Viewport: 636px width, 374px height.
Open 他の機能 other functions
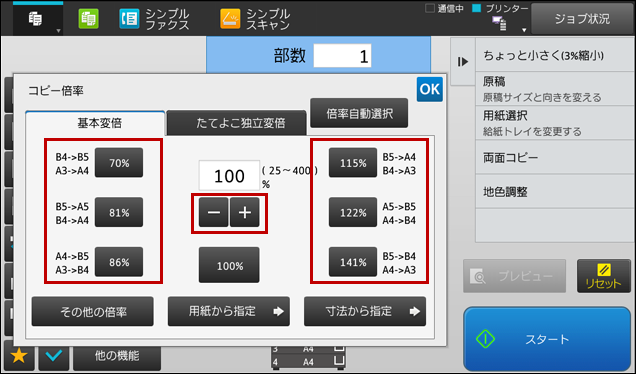117,356
